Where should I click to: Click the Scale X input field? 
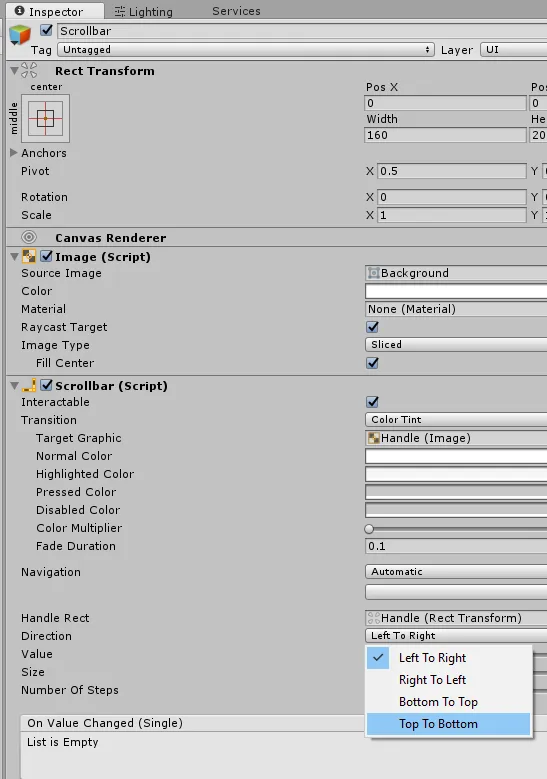click(452, 215)
